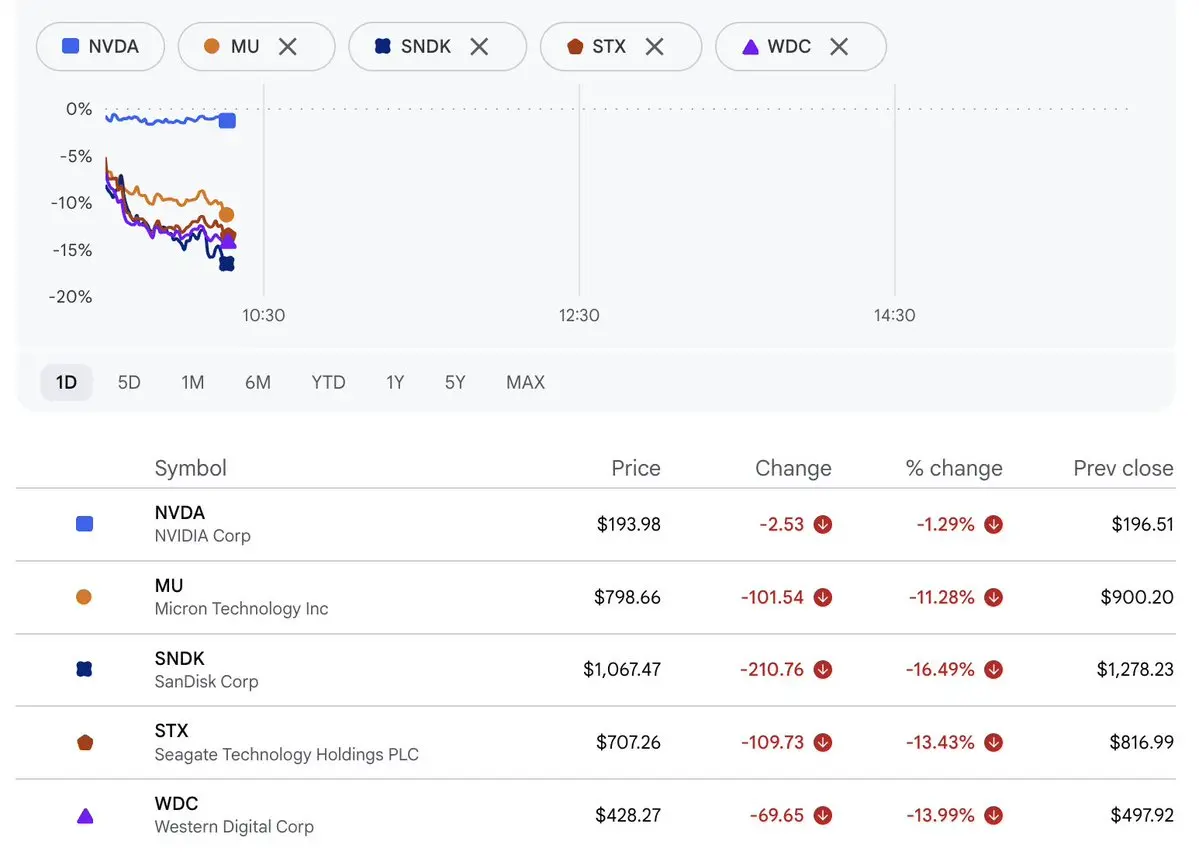Image resolution: width=1199 pixels, height=855 pixels.
Task: Click the red down-arrow beside NVDA -2.53
Action: coord(823,524)
